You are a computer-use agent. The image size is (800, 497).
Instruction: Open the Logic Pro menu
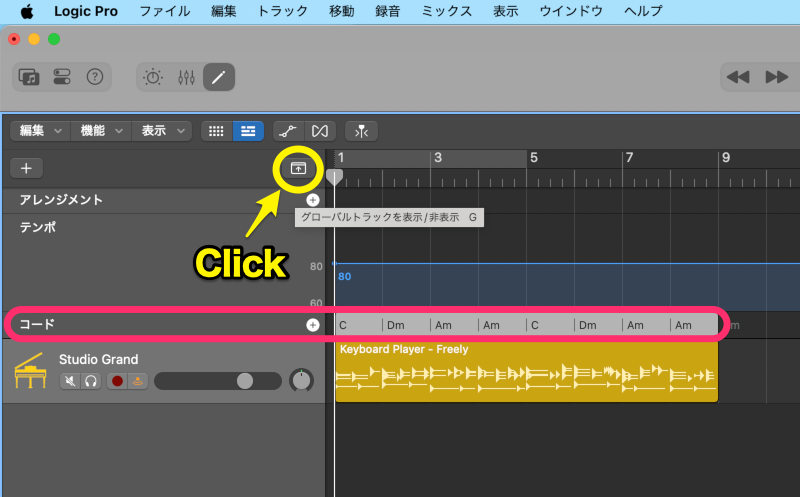(86, 11)
